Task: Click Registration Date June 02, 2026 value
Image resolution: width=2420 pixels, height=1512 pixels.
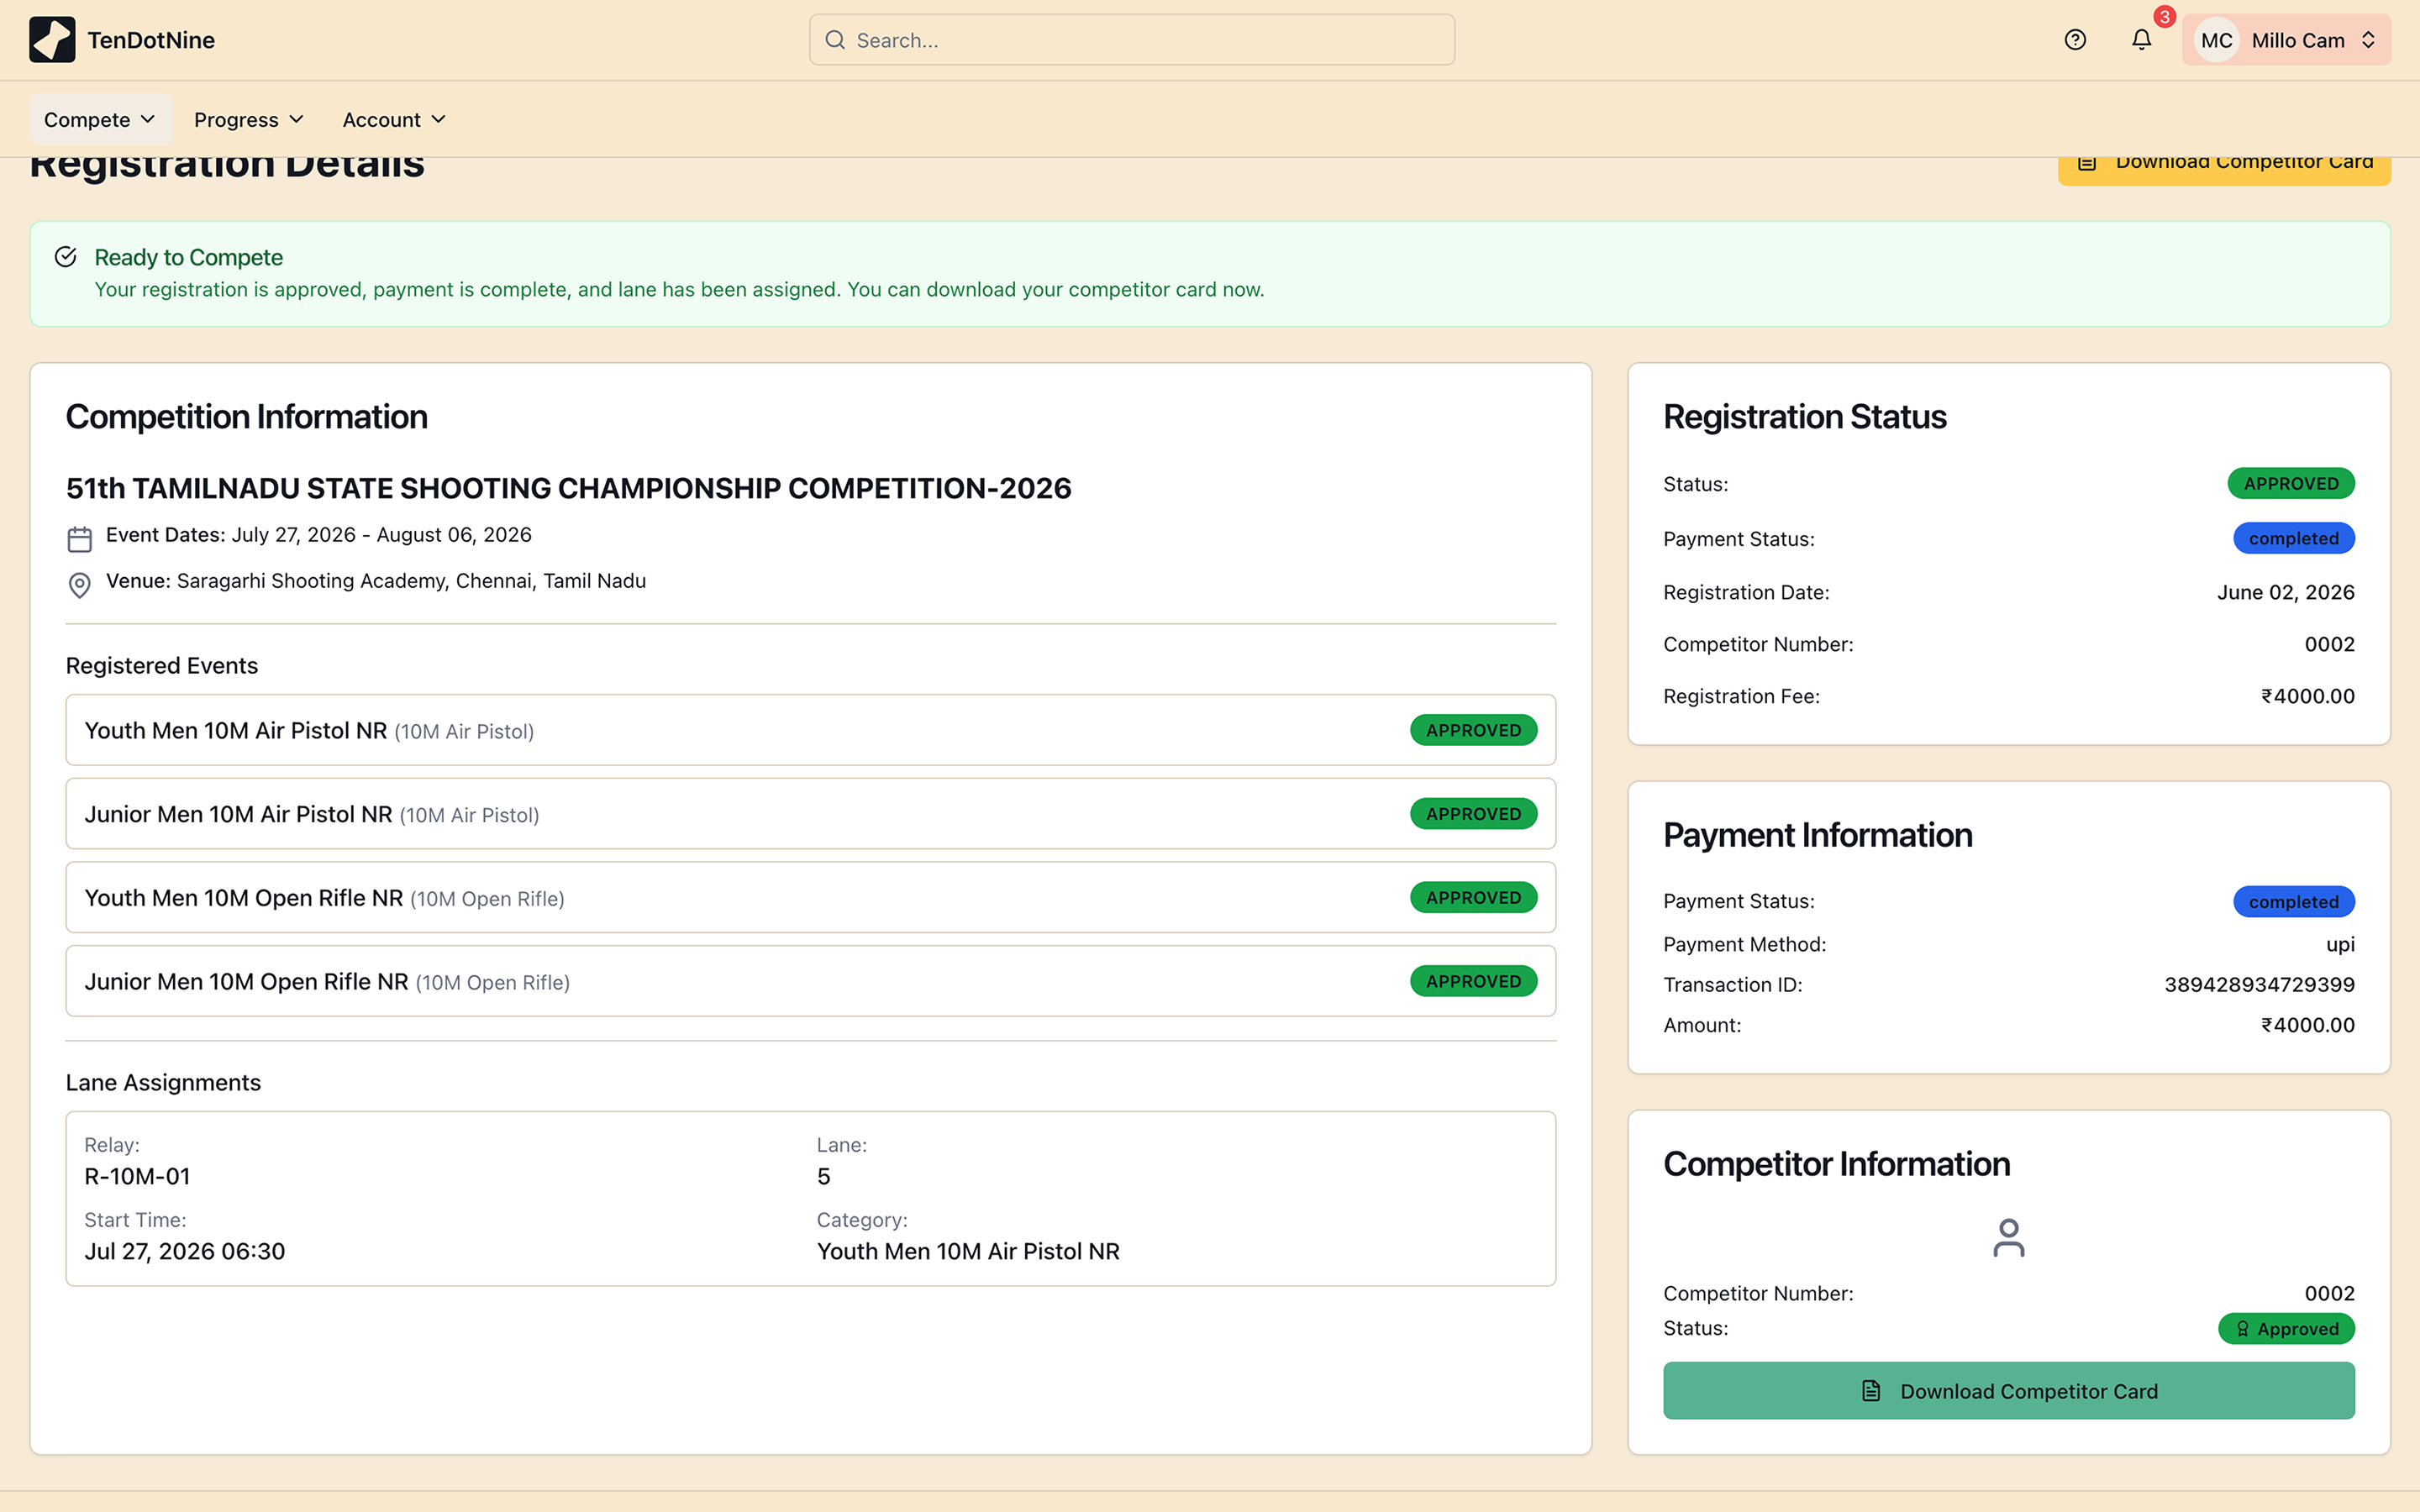Action: pyautogui.click(x=2285, y=592)
